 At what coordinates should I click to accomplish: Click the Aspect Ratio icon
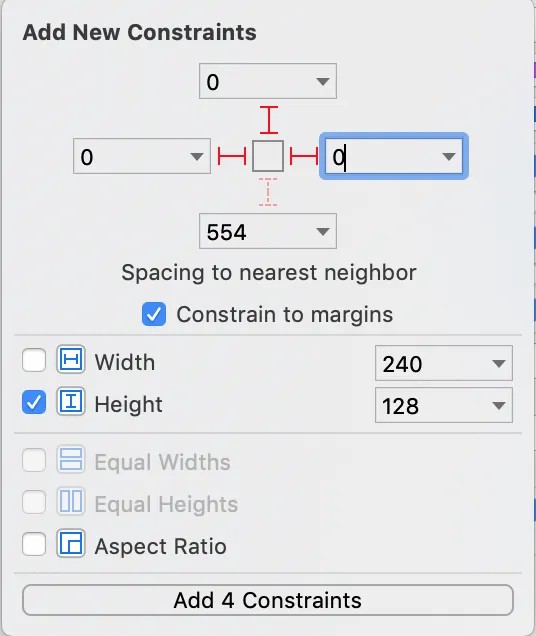point(71,544)
